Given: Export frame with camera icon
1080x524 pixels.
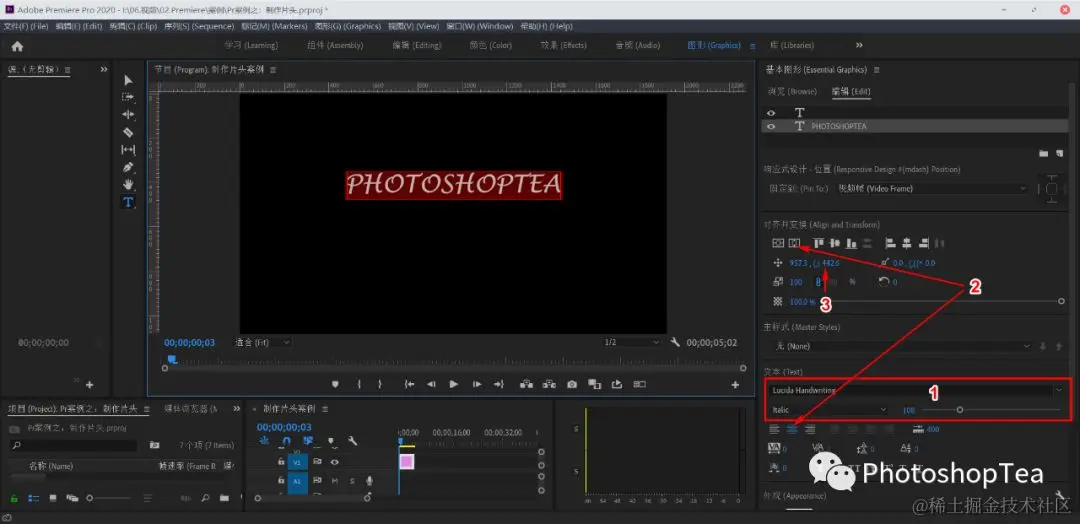Looking at the screenshot, I should coord(572,384).
